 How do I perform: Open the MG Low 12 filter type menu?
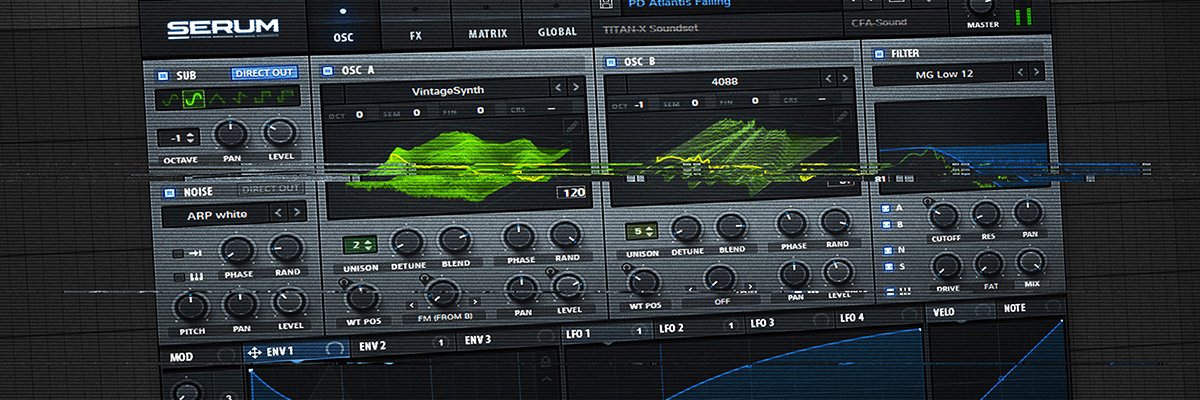(x=943, y=74)
